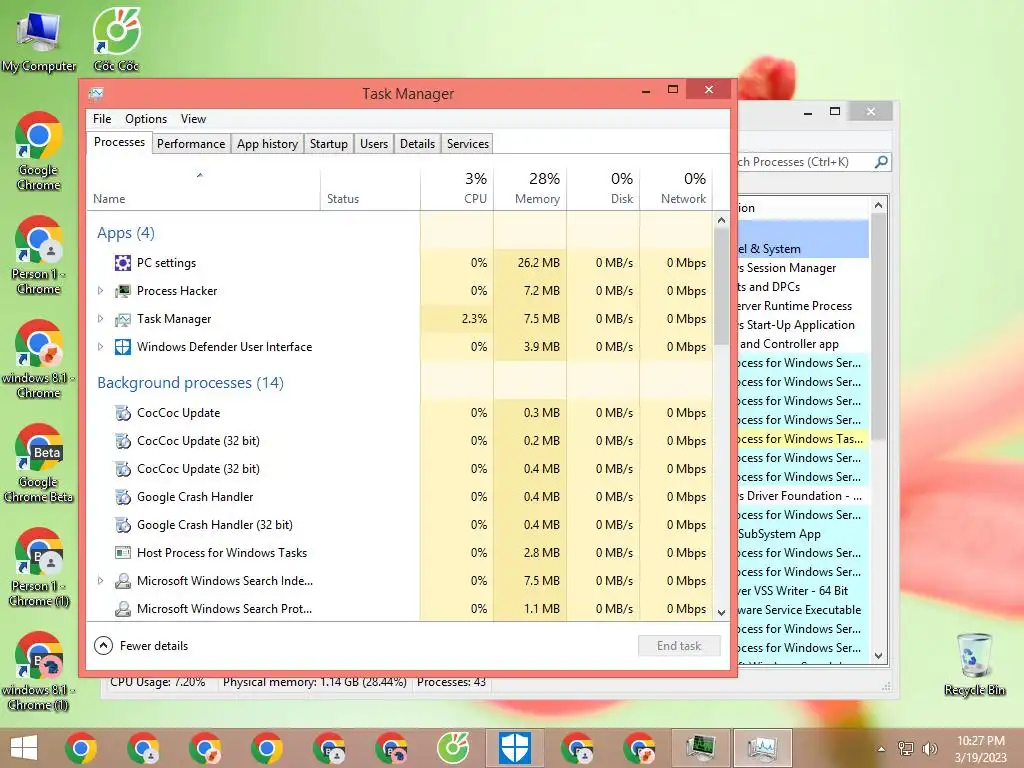This screenshot has width=1024, height=768.
Task: Select the Apps (4) group header
Action: click(126, 233)
